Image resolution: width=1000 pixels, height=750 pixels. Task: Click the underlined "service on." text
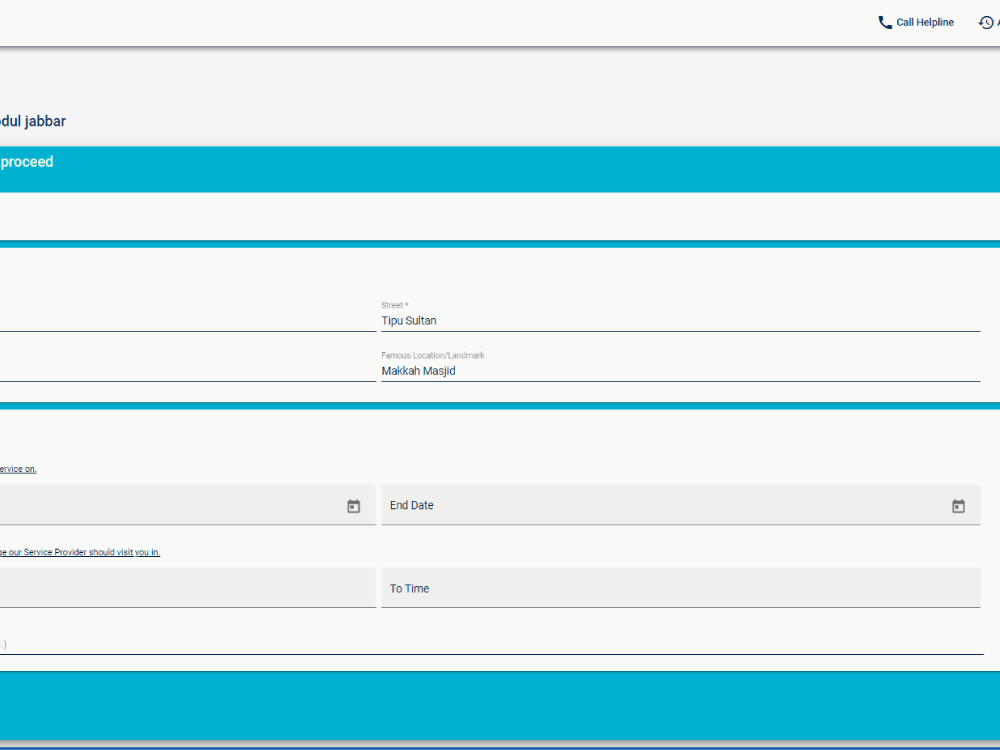18,469
